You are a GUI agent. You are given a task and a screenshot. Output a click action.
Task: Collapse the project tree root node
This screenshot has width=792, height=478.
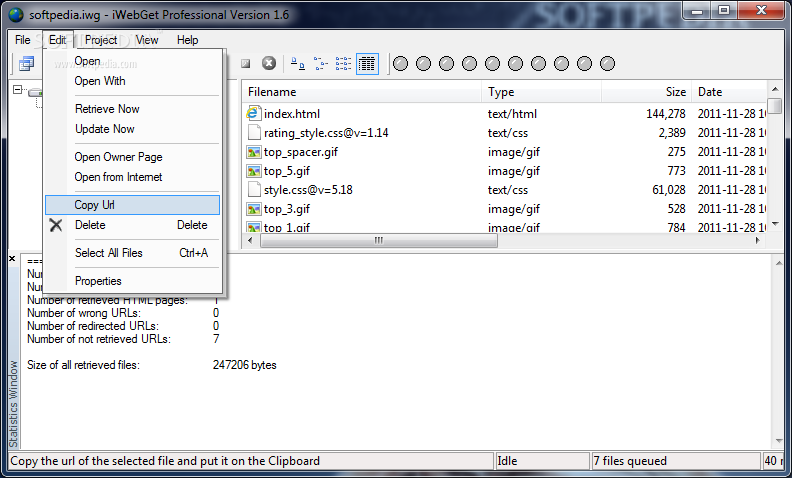point(18,90)
